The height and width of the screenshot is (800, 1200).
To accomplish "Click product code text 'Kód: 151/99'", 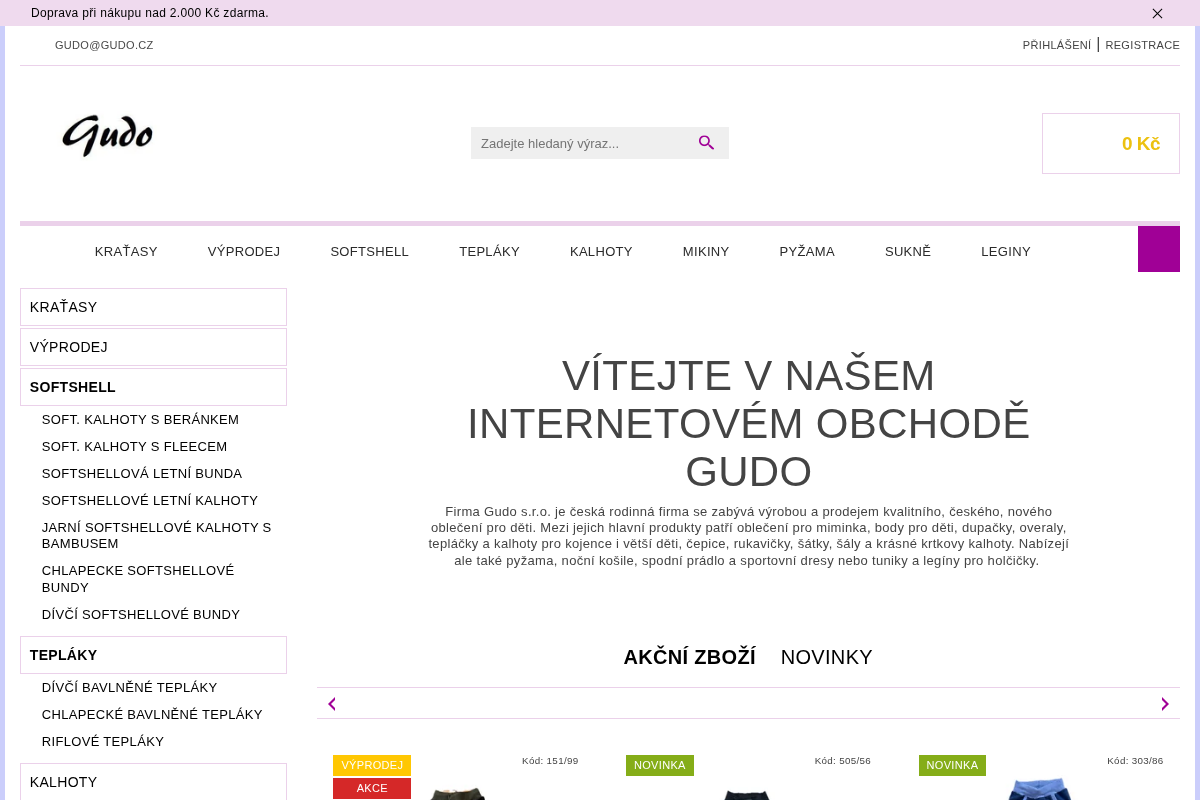I will (550, 761).
